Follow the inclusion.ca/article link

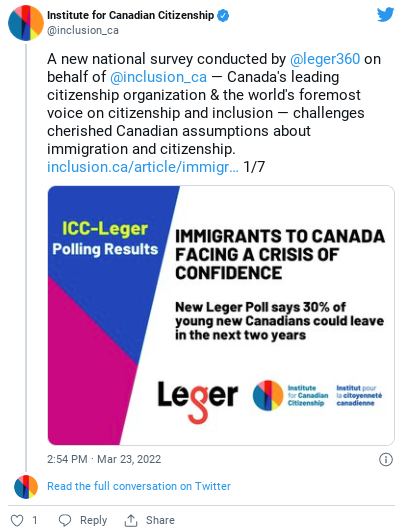point(143,167)
